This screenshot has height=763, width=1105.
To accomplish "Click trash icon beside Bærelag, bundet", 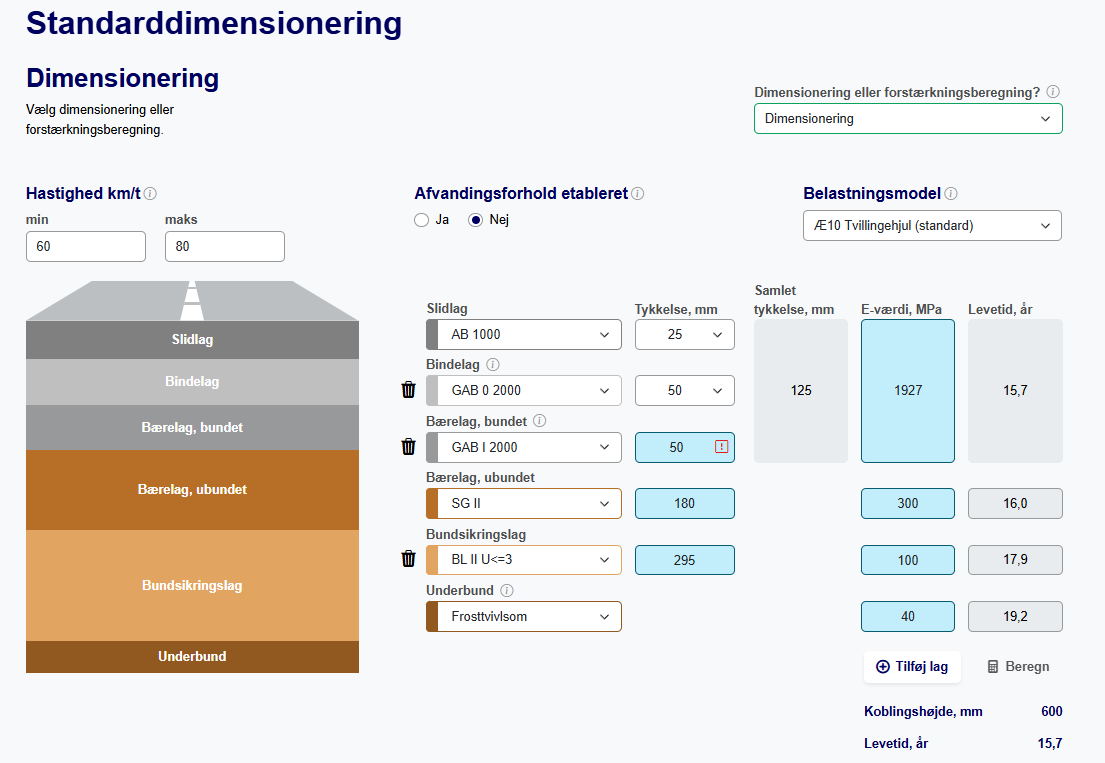I will (408, 447).
